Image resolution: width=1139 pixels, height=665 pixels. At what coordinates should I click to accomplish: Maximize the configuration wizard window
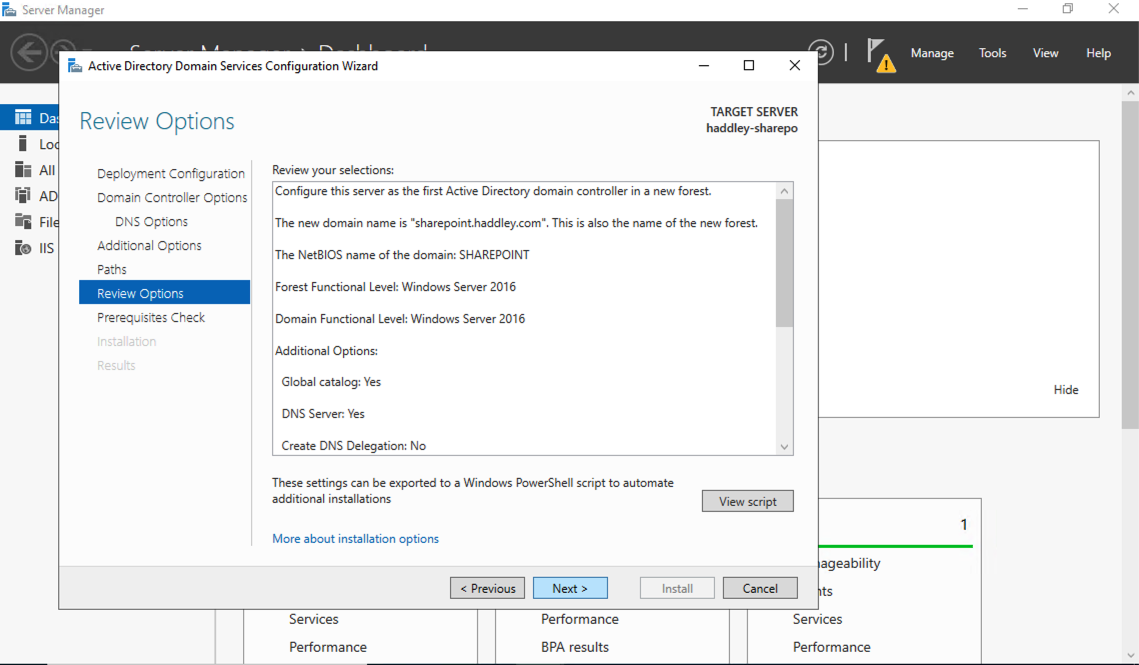(x=749, y=65)
